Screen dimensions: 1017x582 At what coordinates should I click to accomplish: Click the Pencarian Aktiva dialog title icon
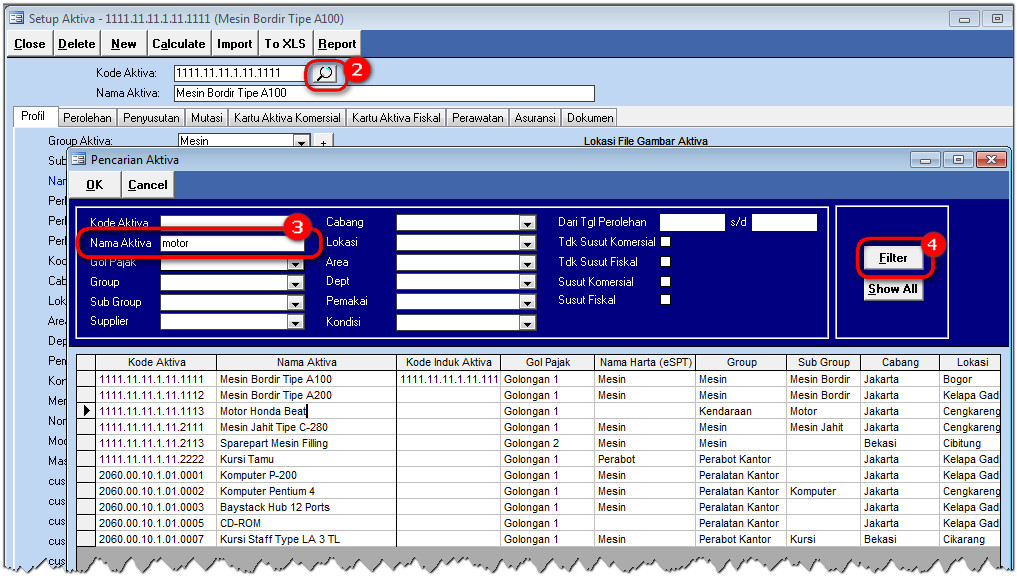click(x=79, y=159)
